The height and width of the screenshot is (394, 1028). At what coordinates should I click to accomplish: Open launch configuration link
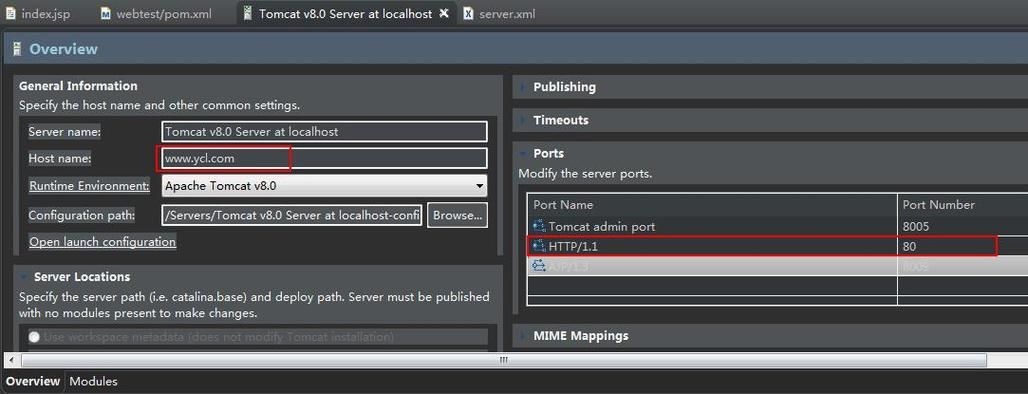102,242
